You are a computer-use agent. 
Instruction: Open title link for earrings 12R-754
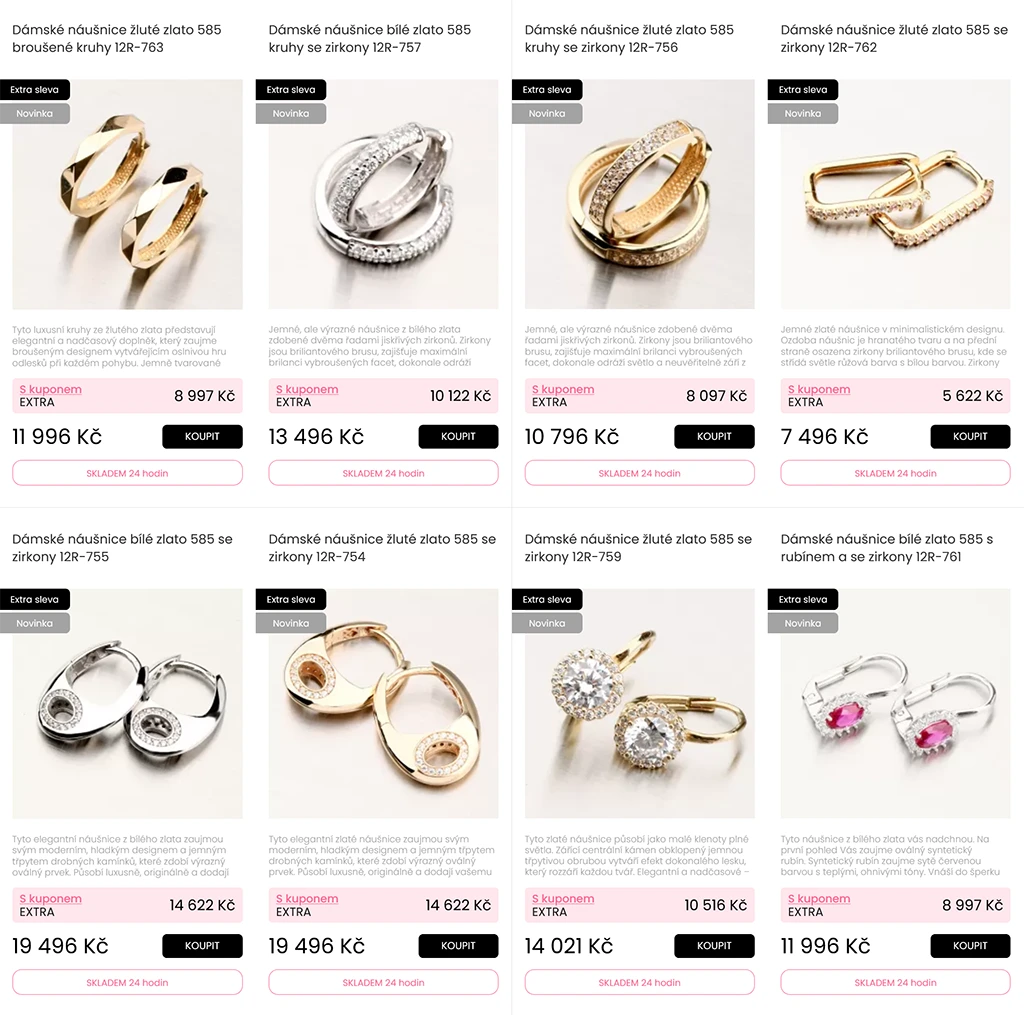(382, 548)
